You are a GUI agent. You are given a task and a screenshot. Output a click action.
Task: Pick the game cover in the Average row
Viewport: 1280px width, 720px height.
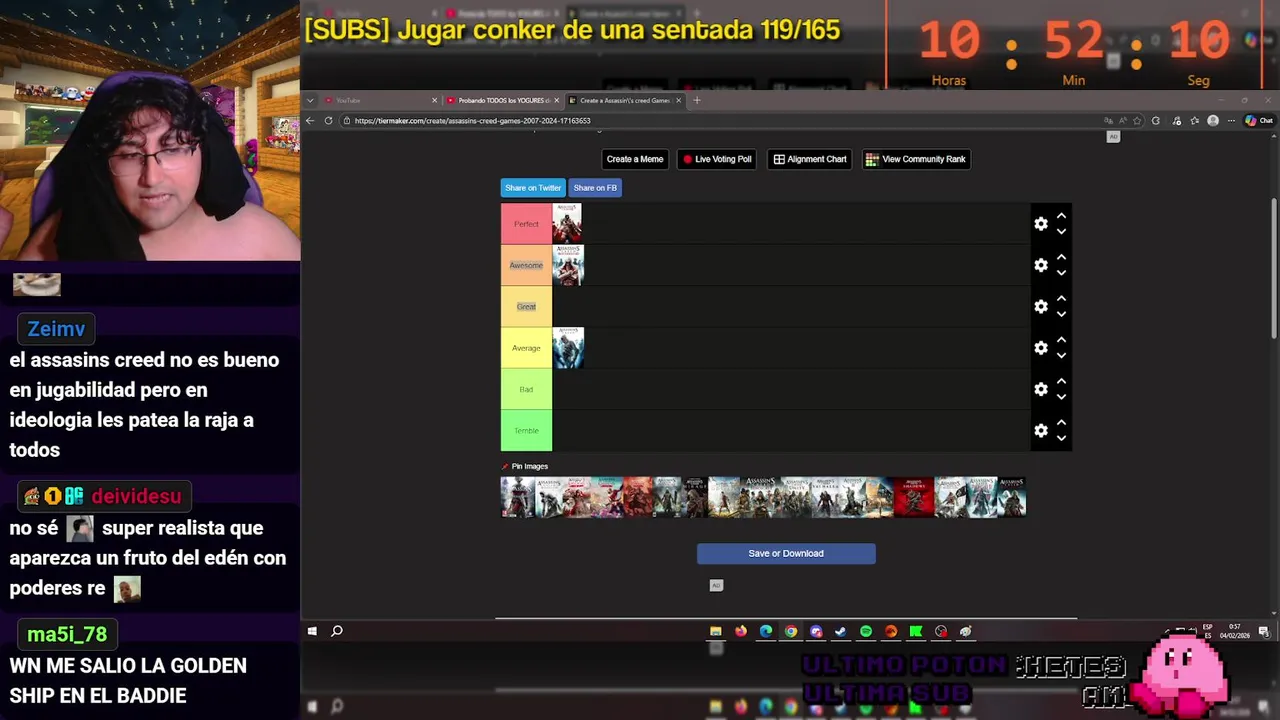(568, 348)
